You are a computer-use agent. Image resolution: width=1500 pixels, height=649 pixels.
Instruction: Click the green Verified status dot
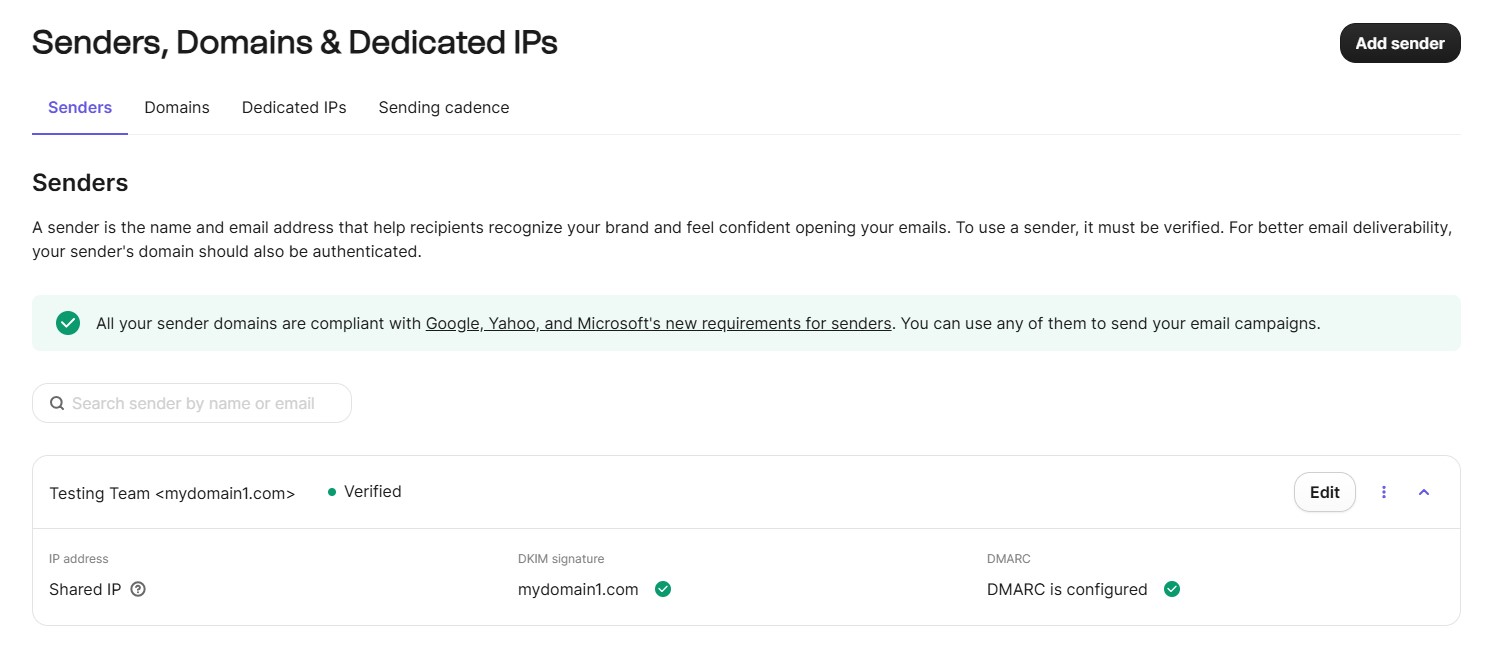pyautogui.click(x=332, y=492)
